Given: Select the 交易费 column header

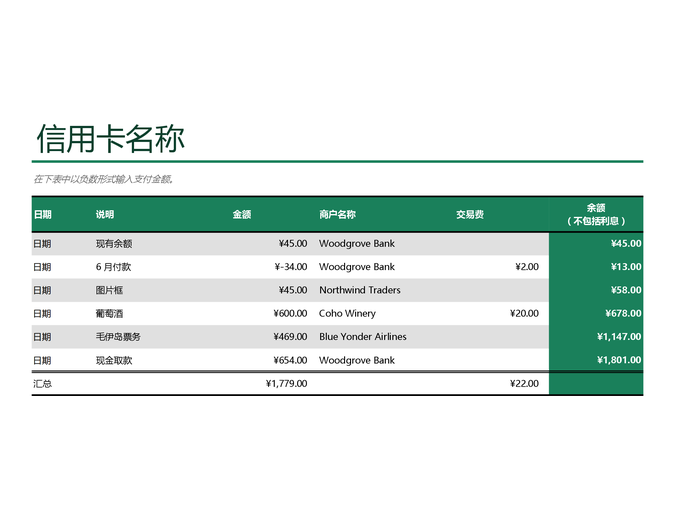Looking at the screenshot, I should tap(470, 214).
